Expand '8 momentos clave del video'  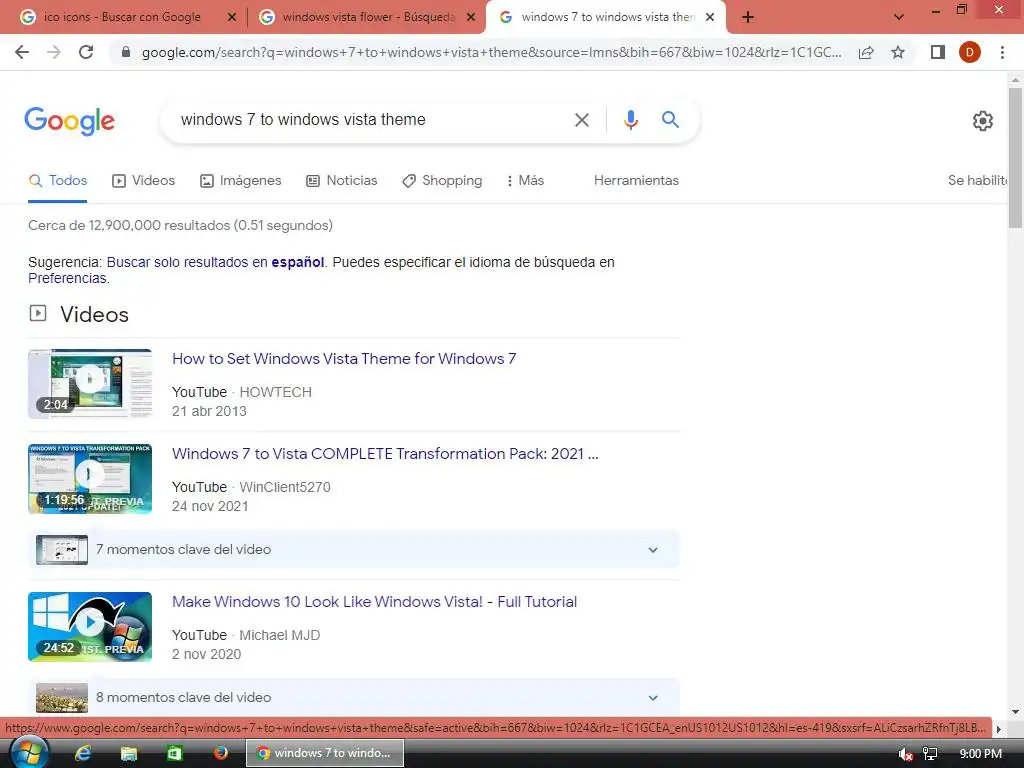[353, 697]
